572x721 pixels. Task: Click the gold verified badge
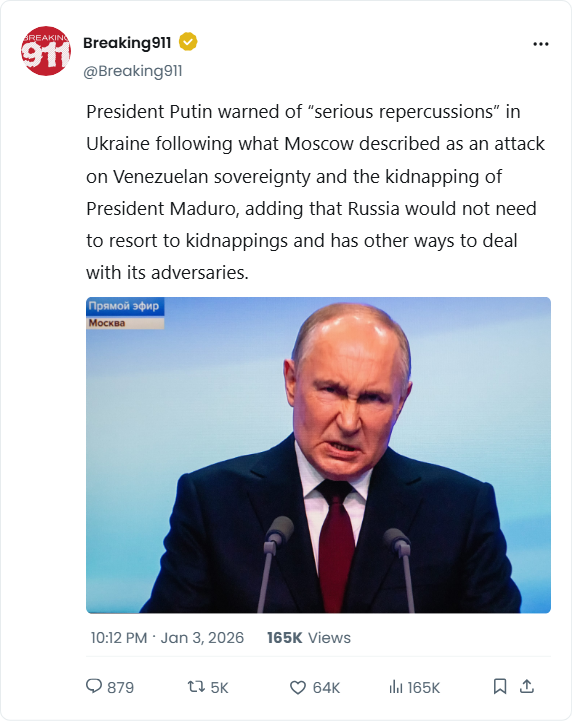188,42
